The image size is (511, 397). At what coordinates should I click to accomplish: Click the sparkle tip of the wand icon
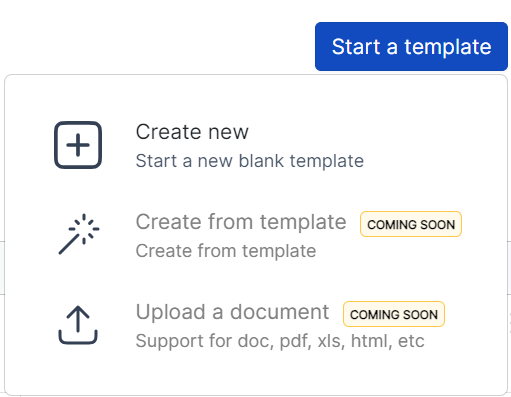(84, 229)
